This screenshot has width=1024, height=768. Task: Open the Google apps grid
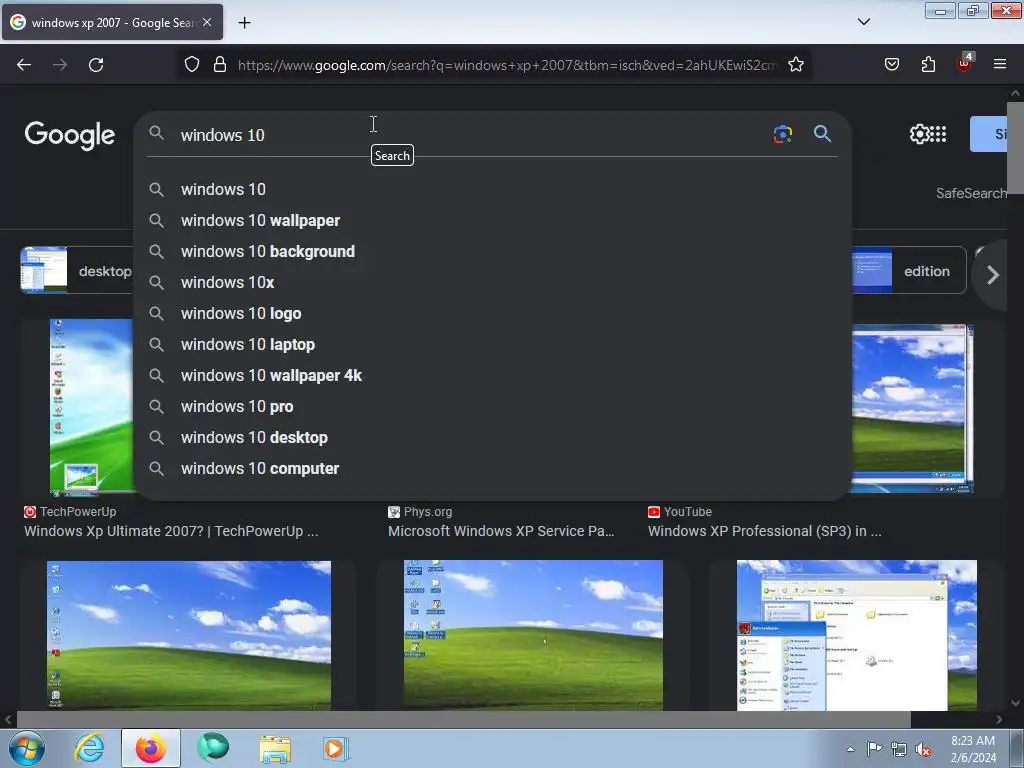[938, 134]
